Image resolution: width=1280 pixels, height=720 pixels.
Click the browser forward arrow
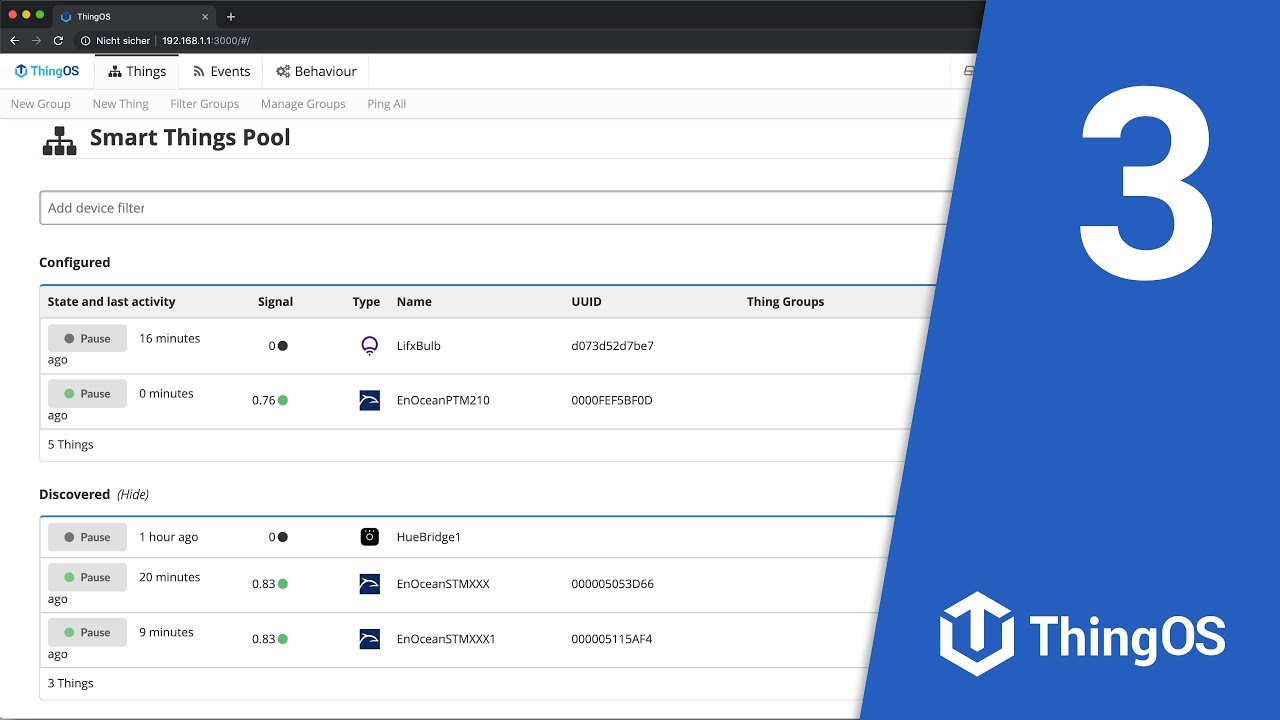coord(36,41)
